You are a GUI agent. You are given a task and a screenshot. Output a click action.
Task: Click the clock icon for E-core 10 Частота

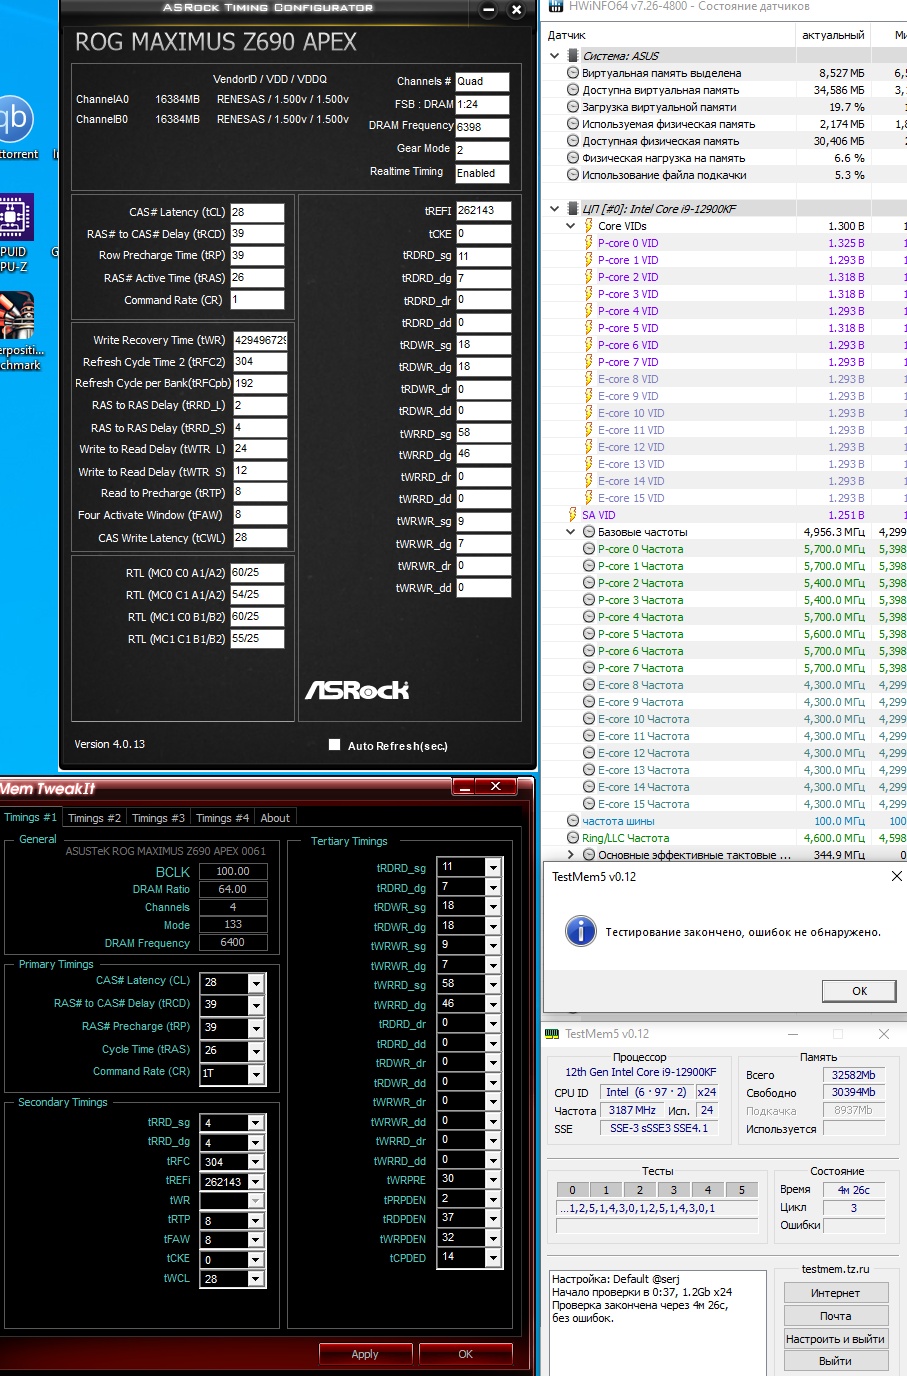click(x=589, y=719)
